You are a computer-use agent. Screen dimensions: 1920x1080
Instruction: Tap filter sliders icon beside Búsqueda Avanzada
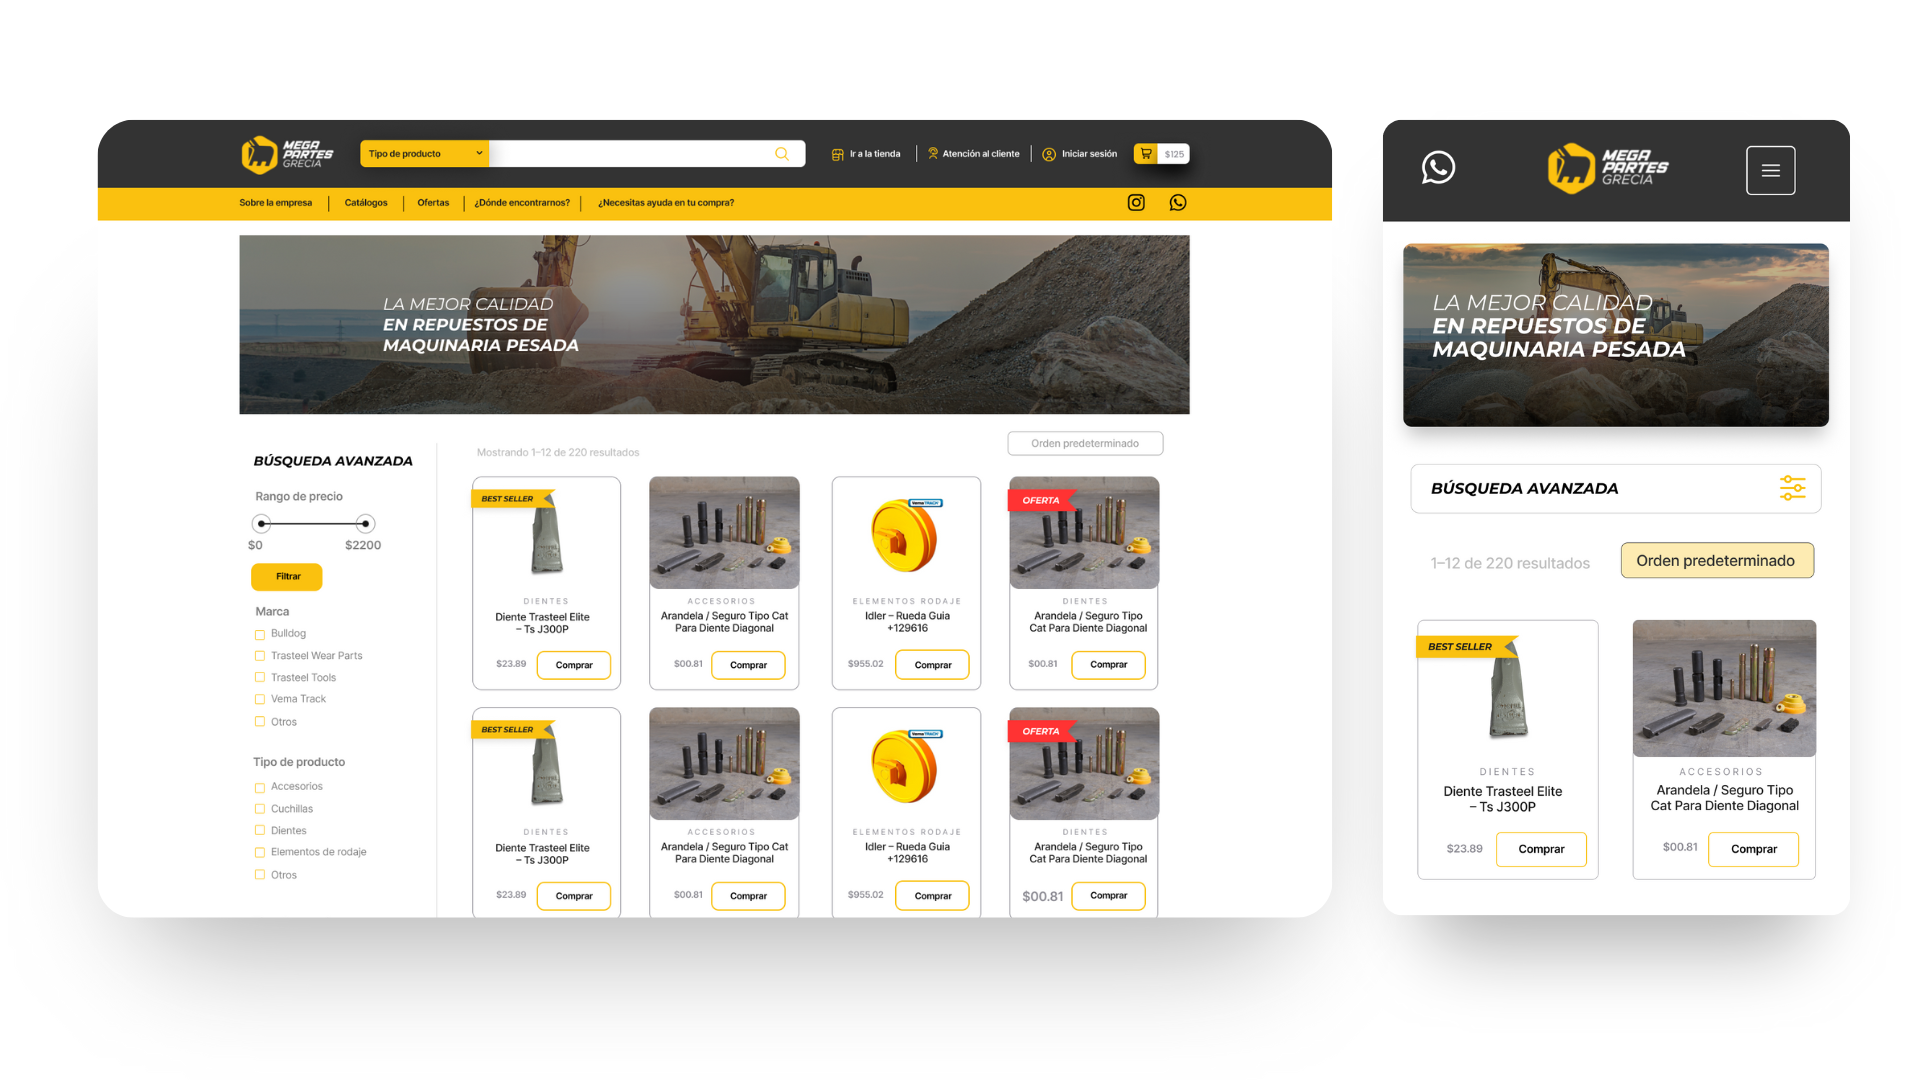point(1792,488)
